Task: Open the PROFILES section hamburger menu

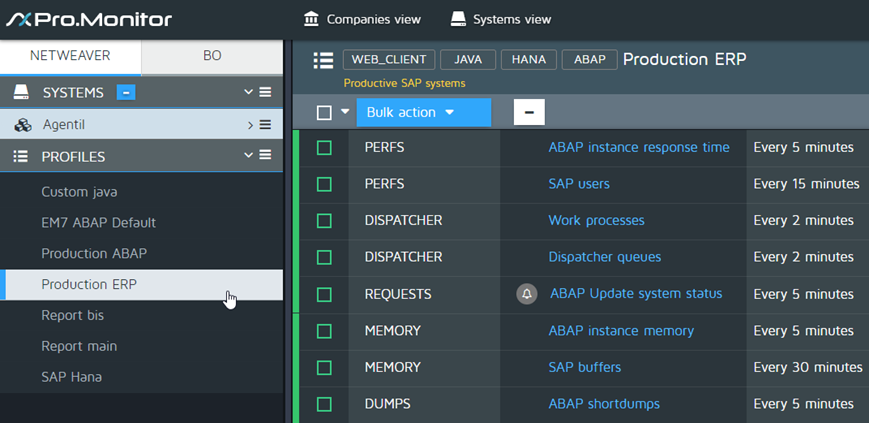Action: 265,155
